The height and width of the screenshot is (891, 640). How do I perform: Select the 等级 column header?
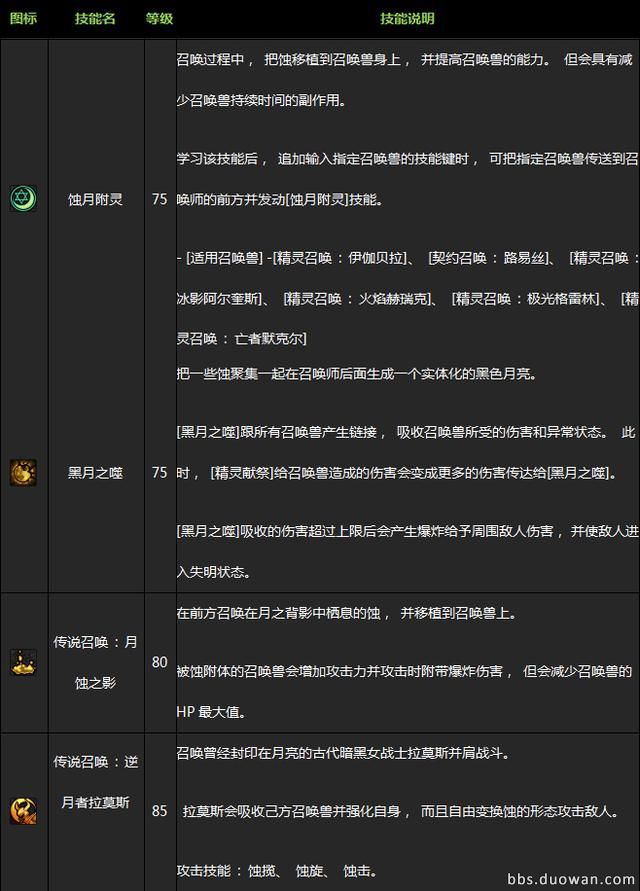tap(159, 19)
